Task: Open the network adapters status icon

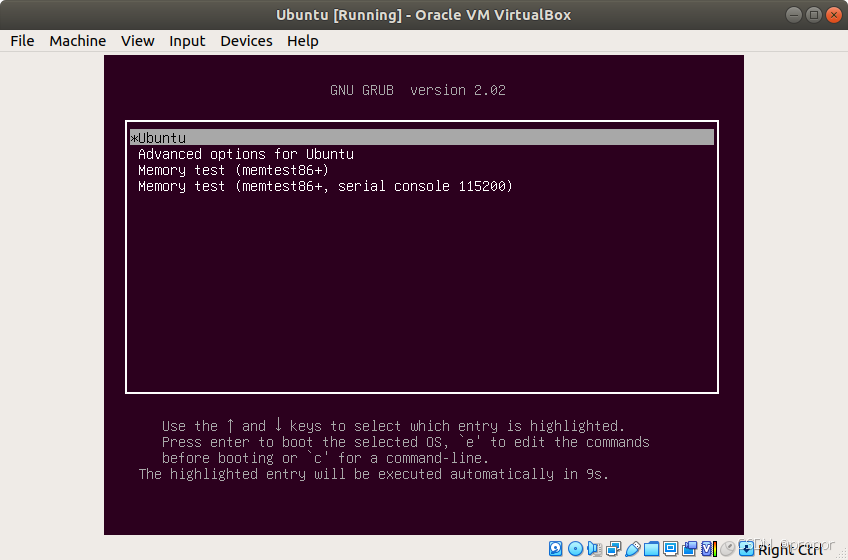Action: pos(614,549)
